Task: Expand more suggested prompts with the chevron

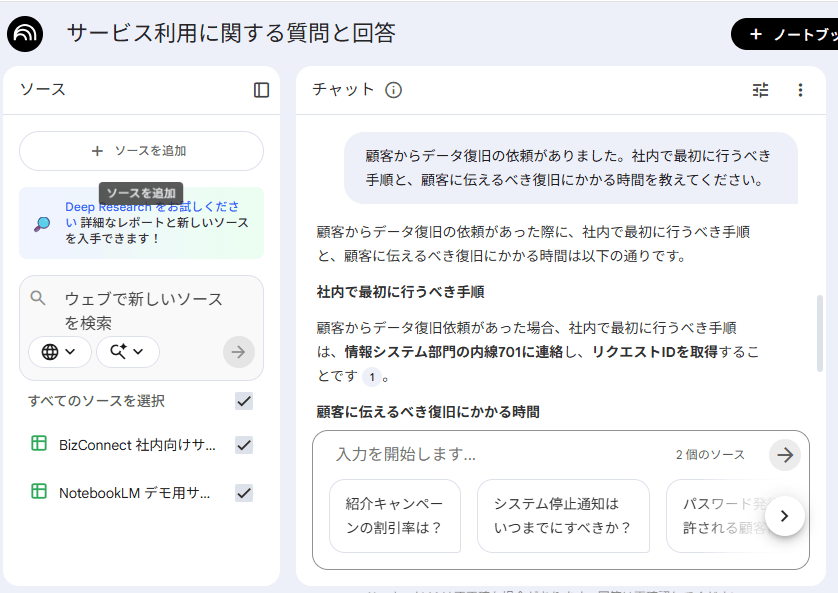Action: pyautogui.click(x=786, y=516)
